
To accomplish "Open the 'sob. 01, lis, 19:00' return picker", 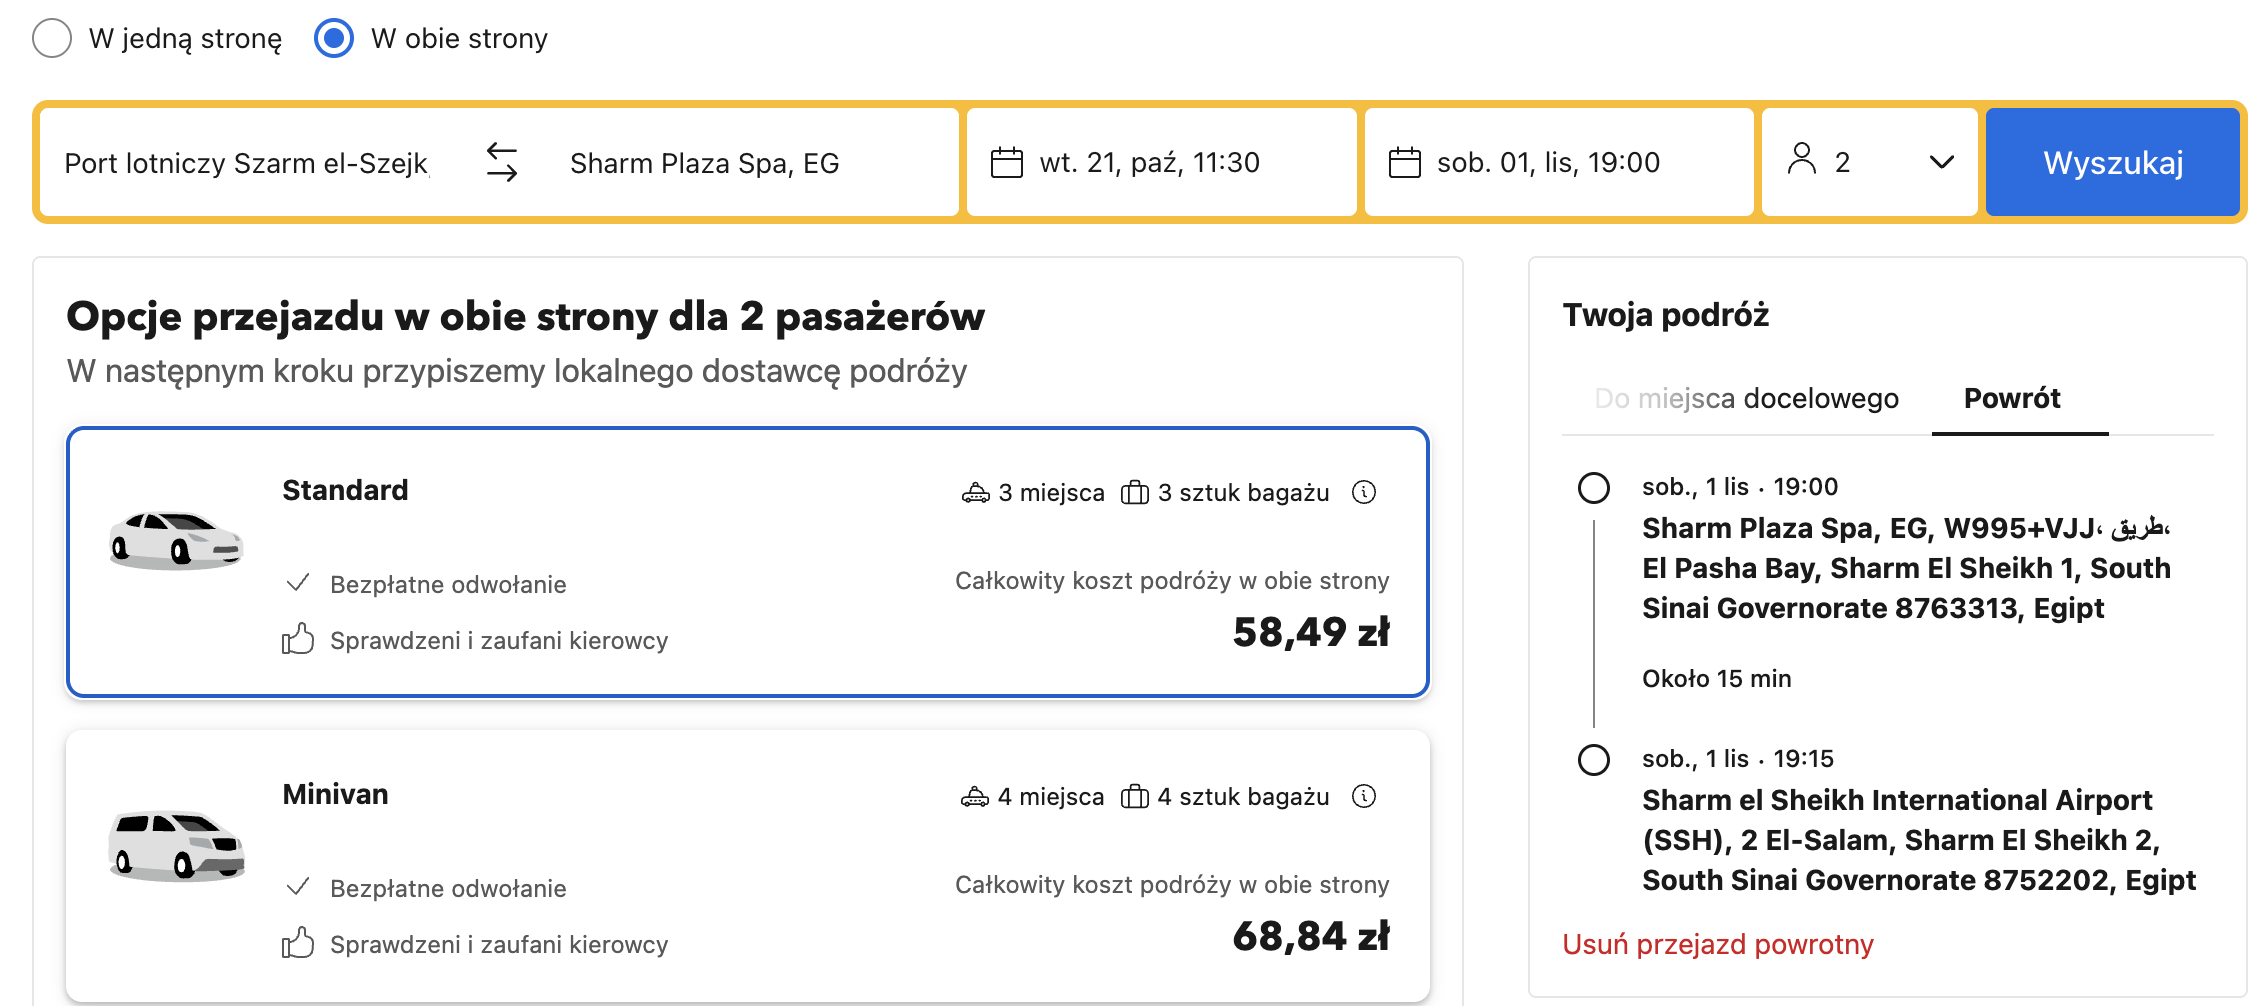I will tap(1548, 162).
